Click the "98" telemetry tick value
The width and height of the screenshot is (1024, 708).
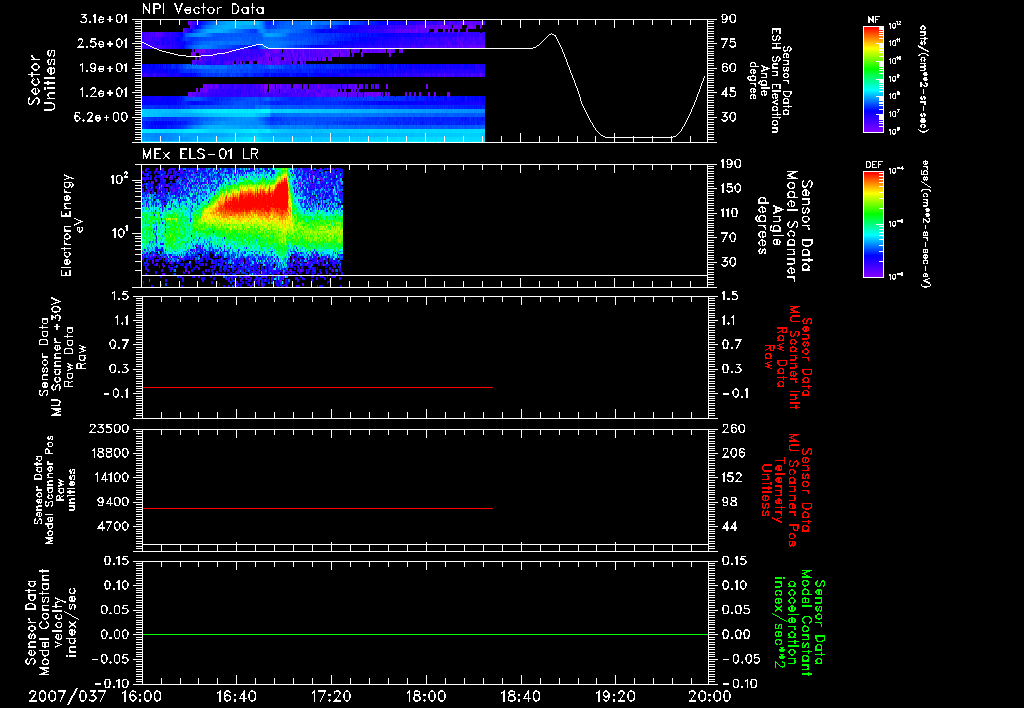[x=729, y=502]
